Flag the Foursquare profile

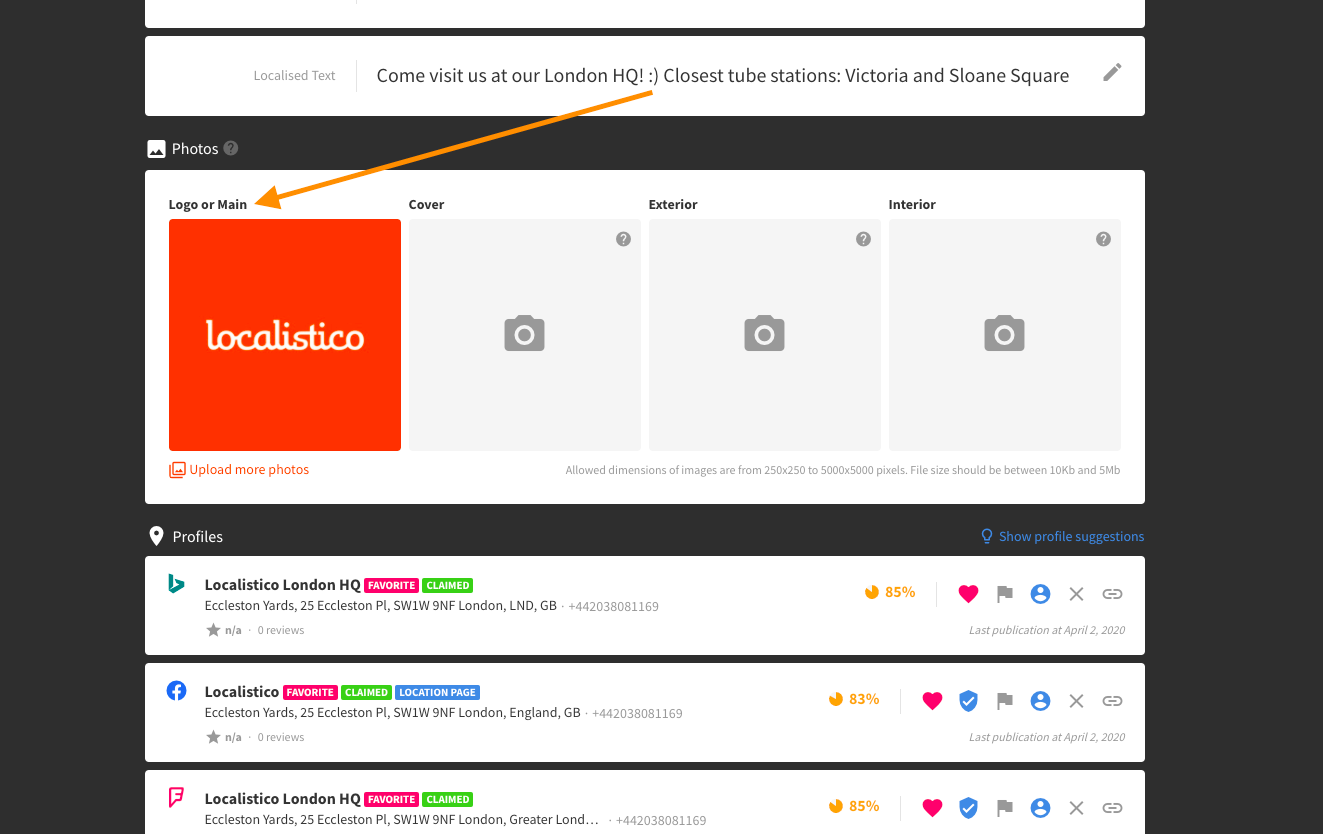pos(1005,808)
